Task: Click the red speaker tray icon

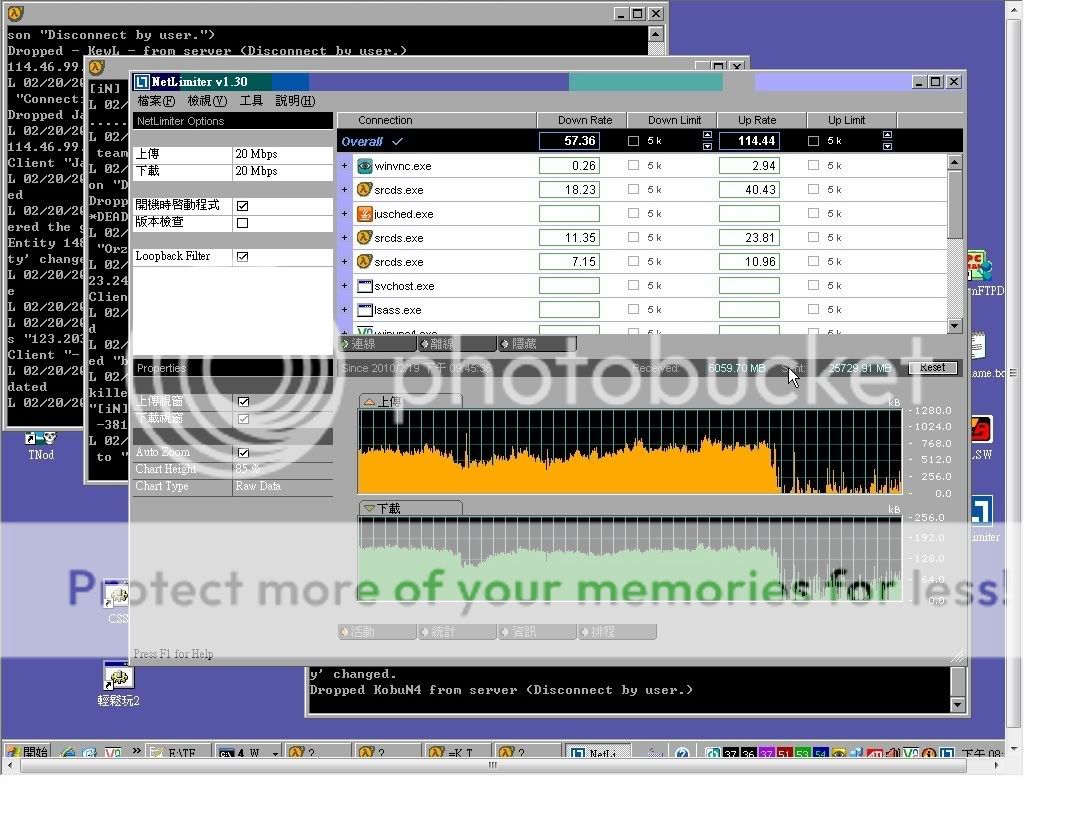Action: pos(893,754)
